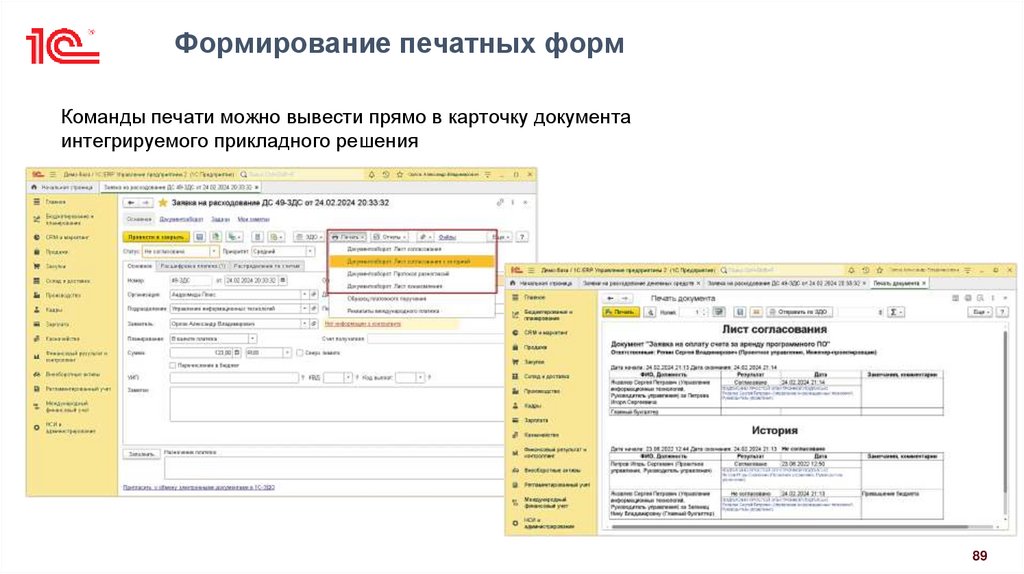Expand the Планирование dropdown
Image resolution: width=1024 pixels, height=574 pixels.
(x=252, y=338)
